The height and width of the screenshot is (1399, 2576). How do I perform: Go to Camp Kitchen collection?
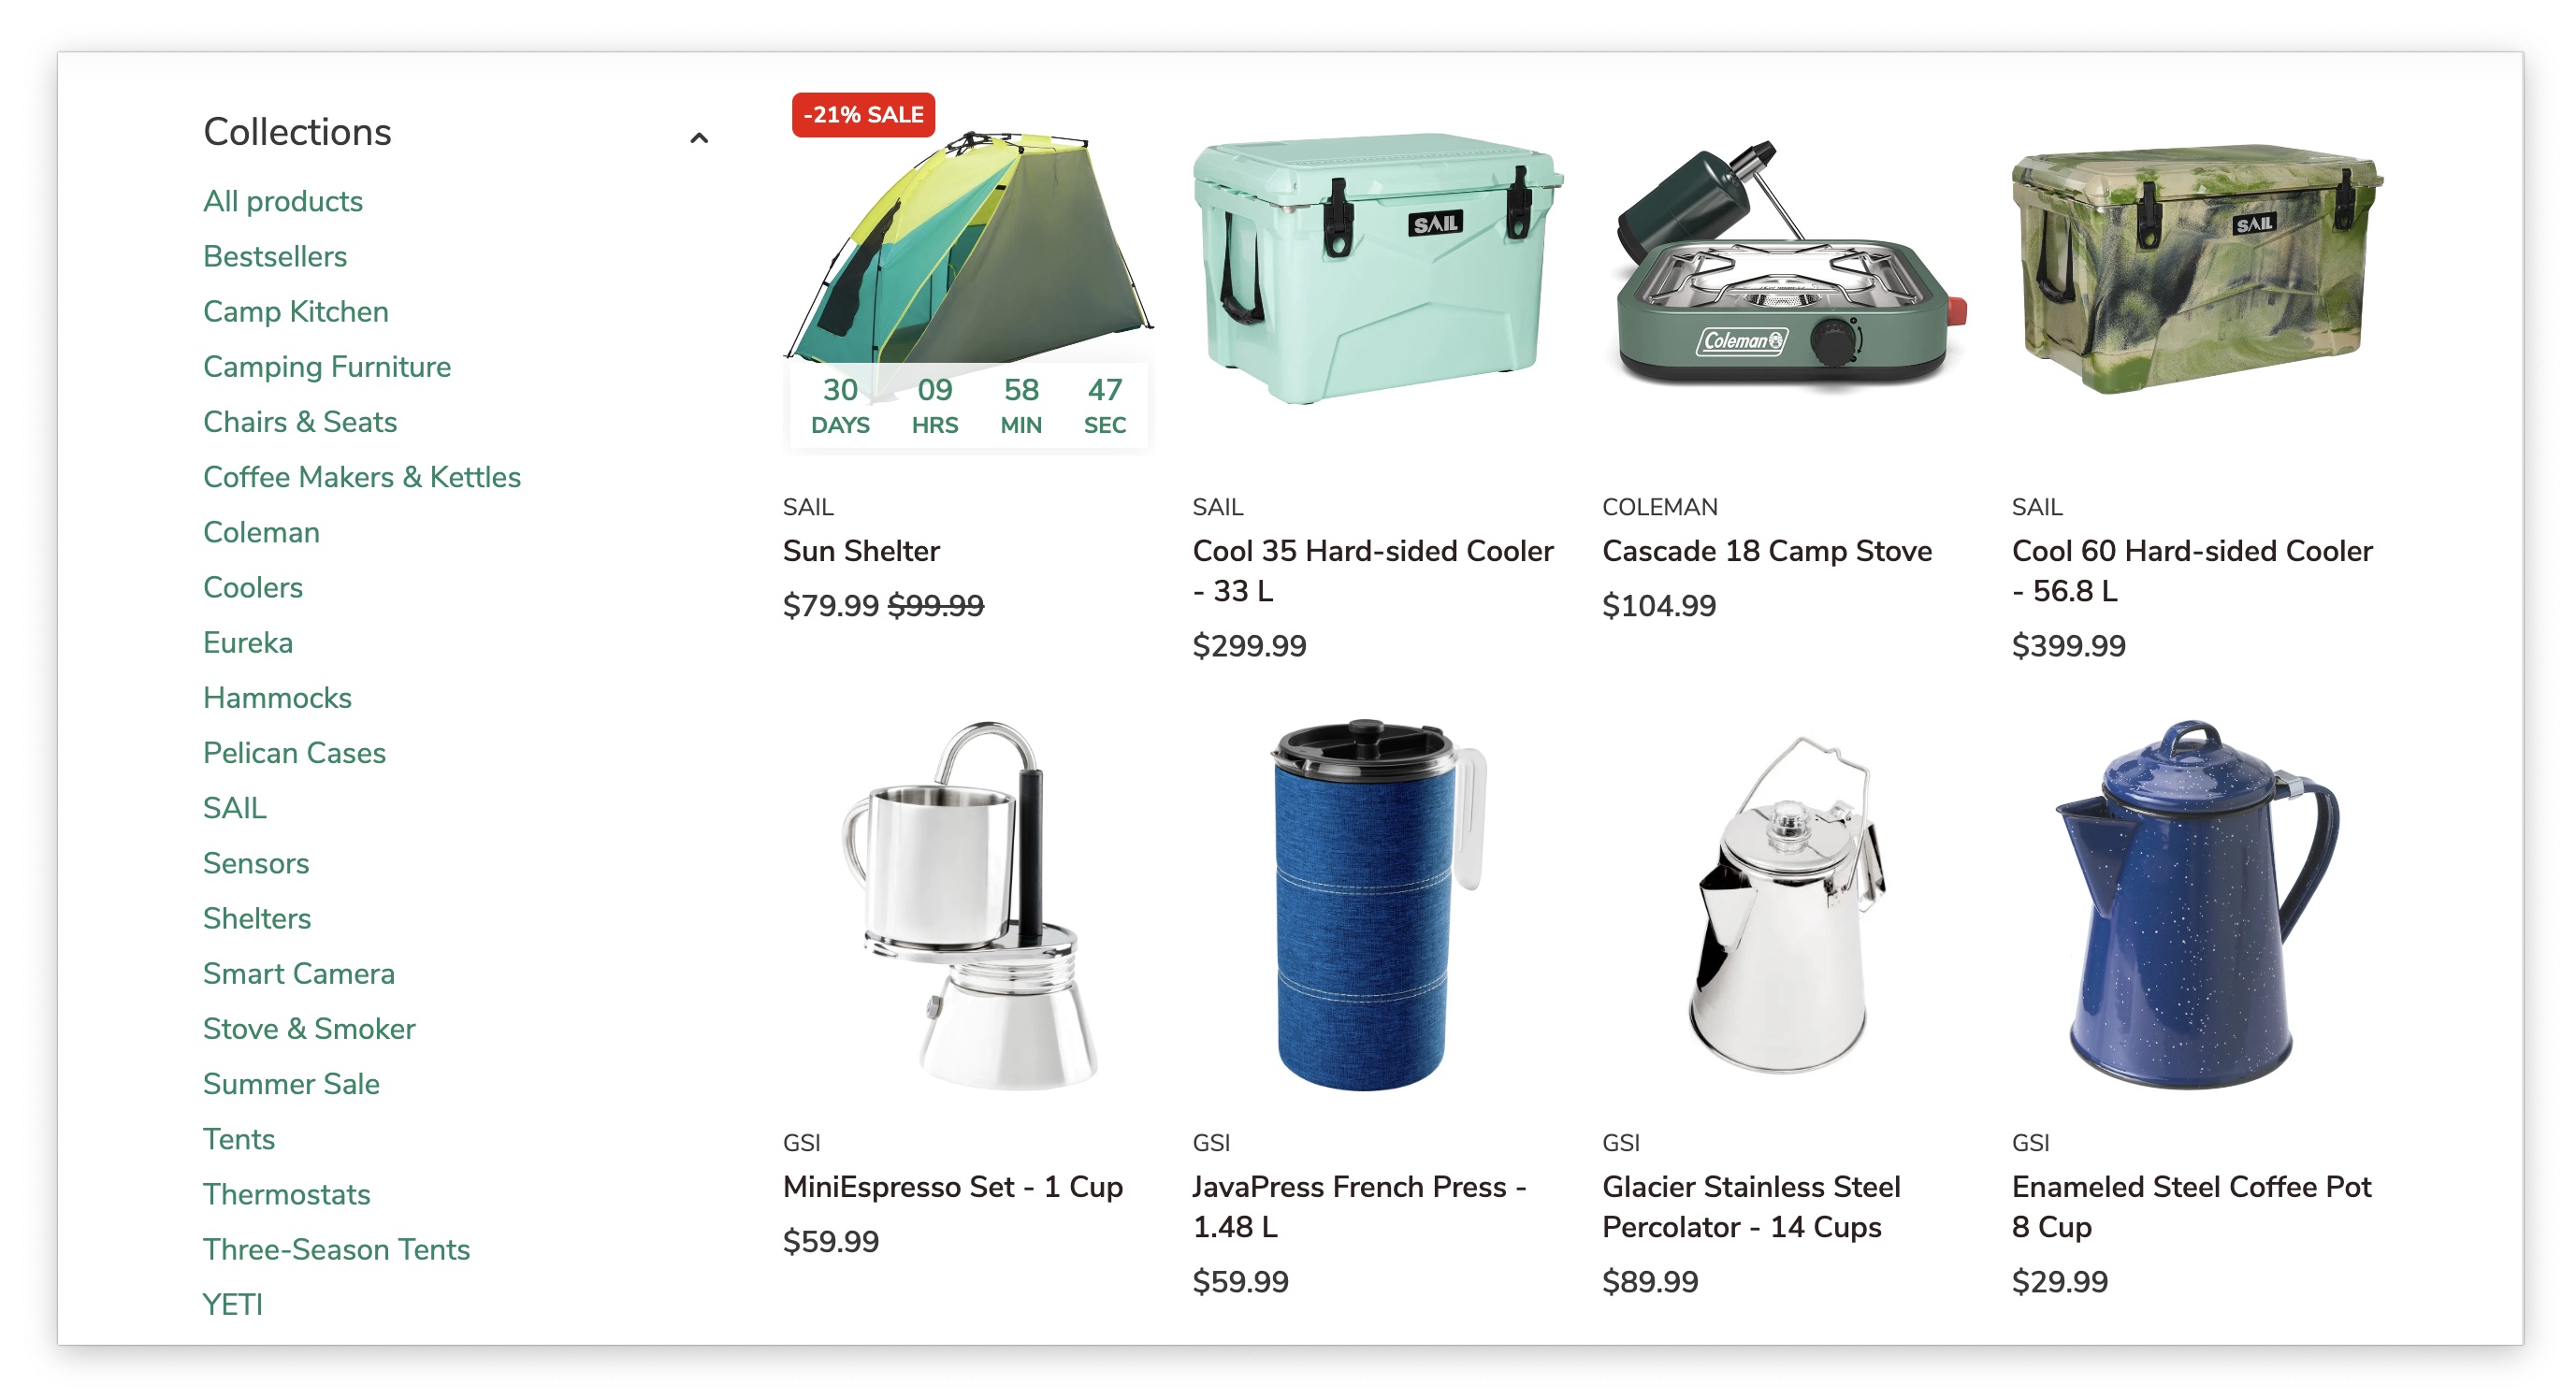(296, 311)
